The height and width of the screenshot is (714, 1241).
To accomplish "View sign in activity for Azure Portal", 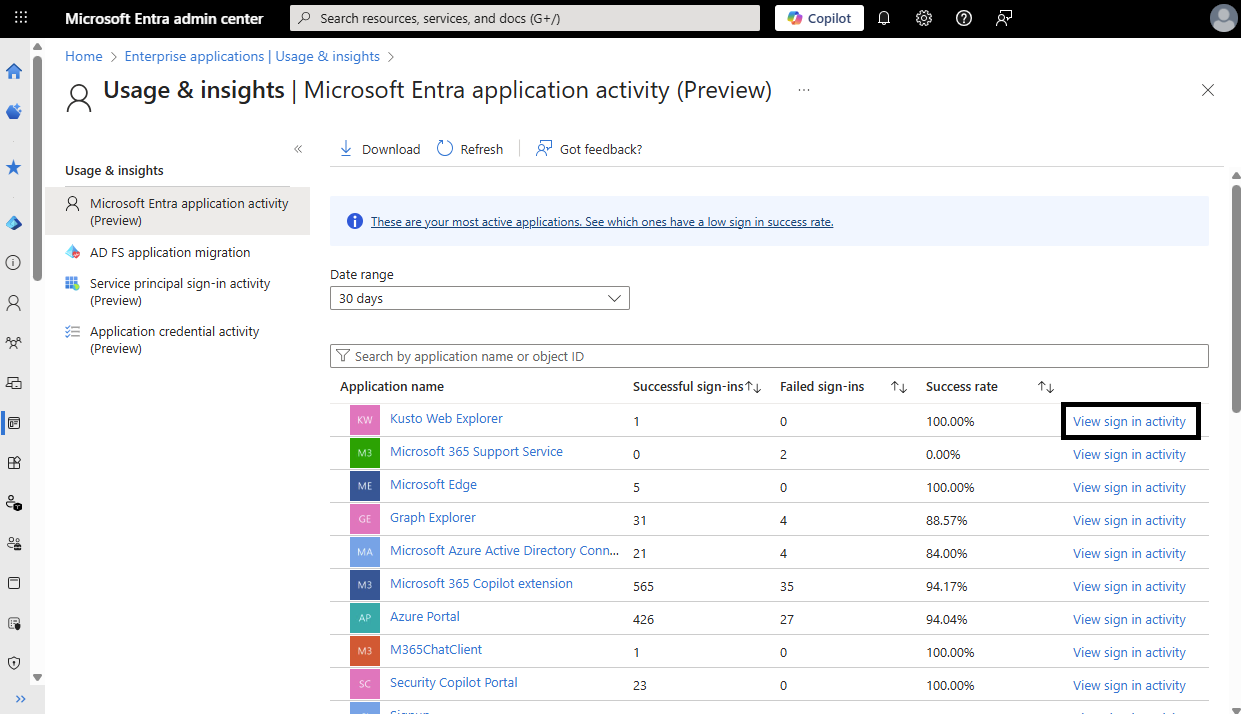I will (x=1129, y=620).
